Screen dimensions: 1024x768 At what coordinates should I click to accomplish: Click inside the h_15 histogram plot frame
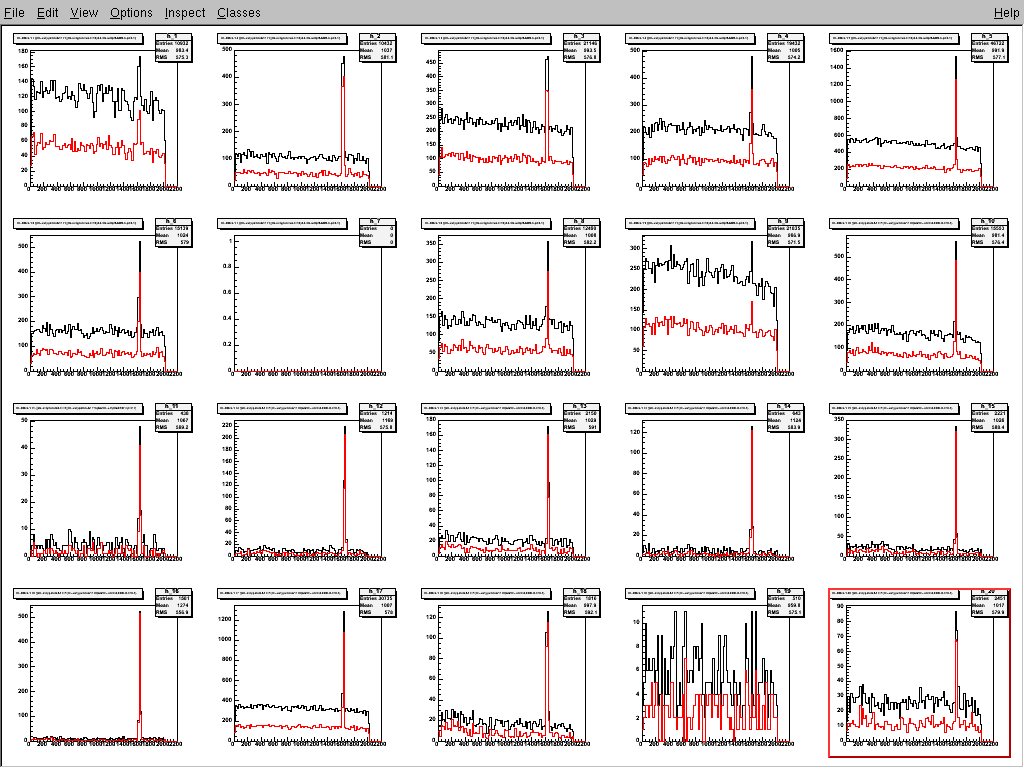coord(920,488)
